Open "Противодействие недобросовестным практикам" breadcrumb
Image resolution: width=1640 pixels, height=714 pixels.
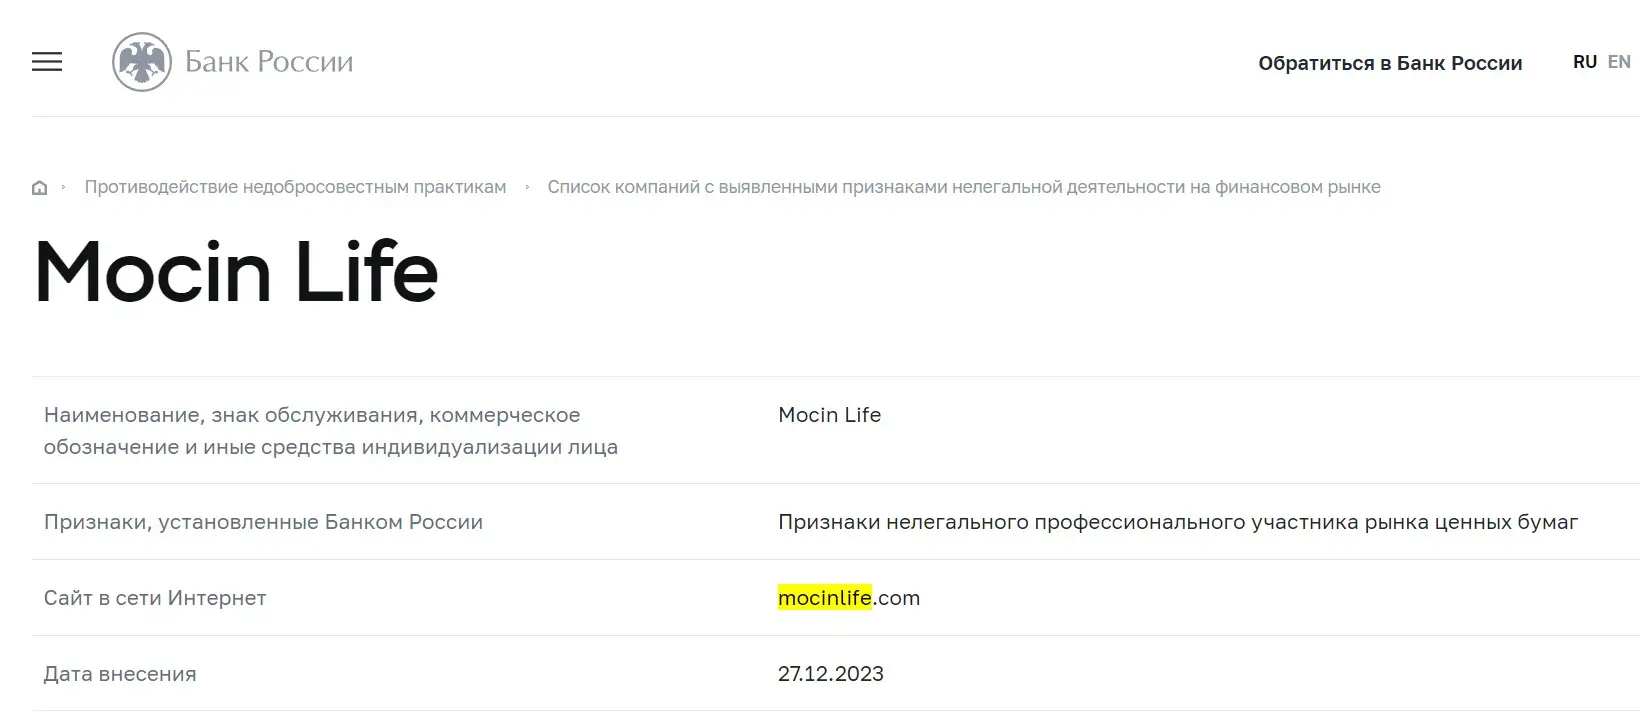point(295,187)
